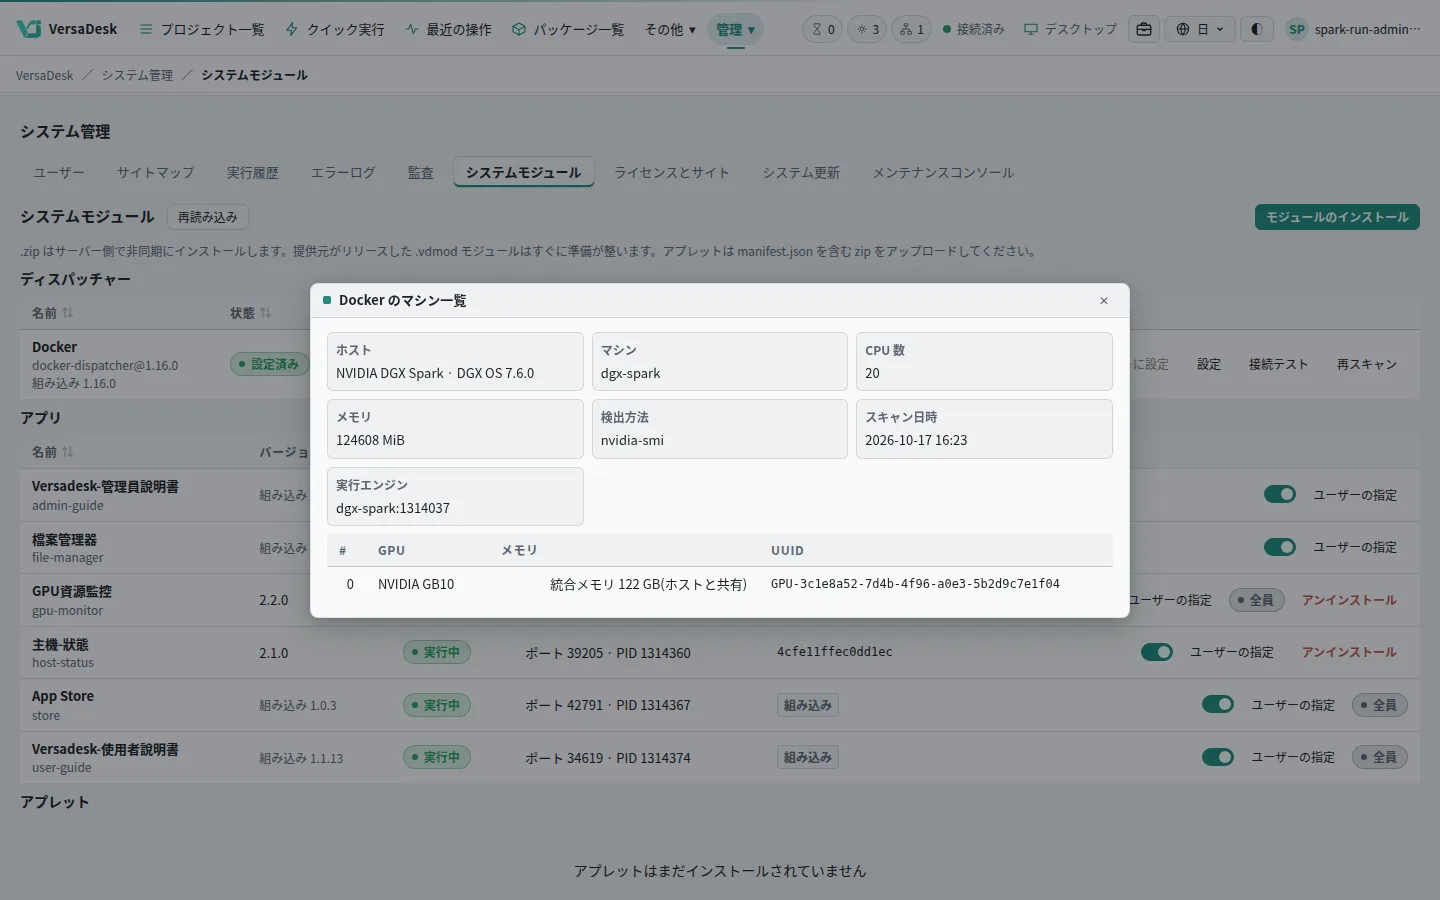The width and height of the screenshot is (1440, 900).
Task: Open the hourglass pending counter showing 0
Action: [x=823, y=29]
